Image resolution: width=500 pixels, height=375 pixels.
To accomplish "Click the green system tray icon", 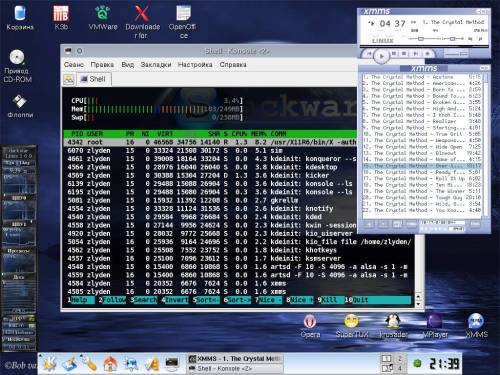I will (x=417, y=363).
